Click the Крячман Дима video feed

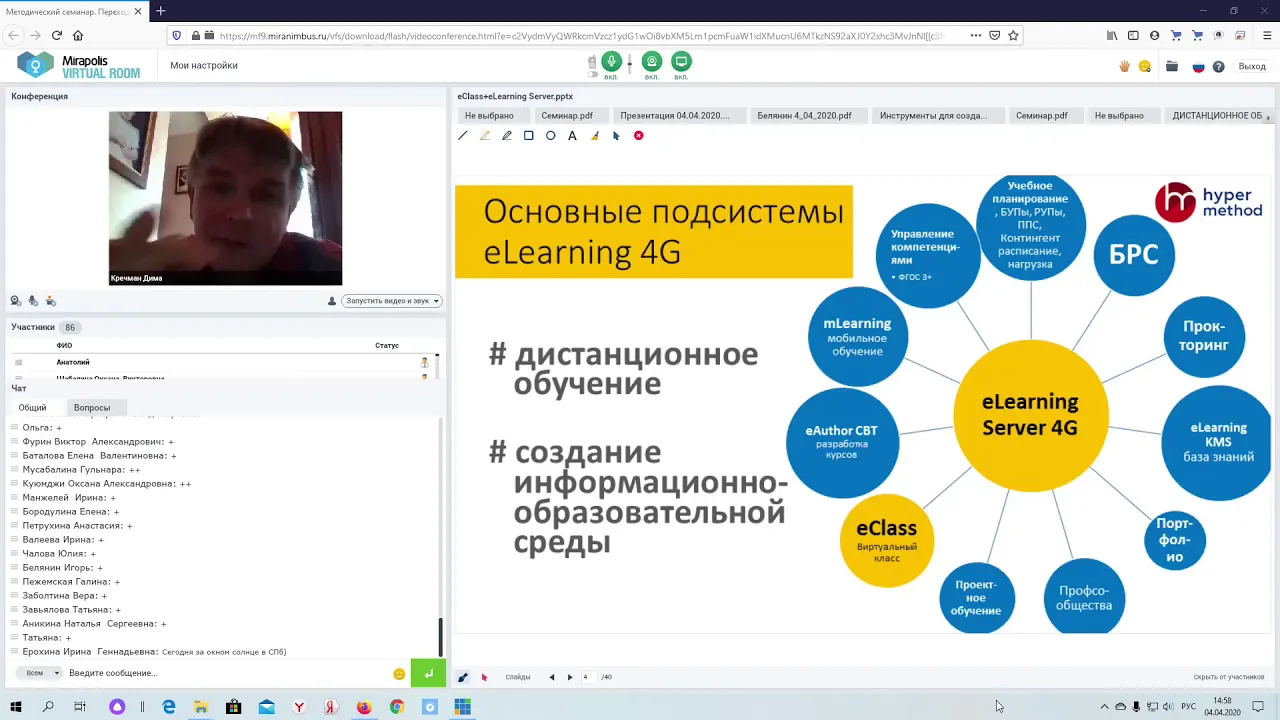225,198
